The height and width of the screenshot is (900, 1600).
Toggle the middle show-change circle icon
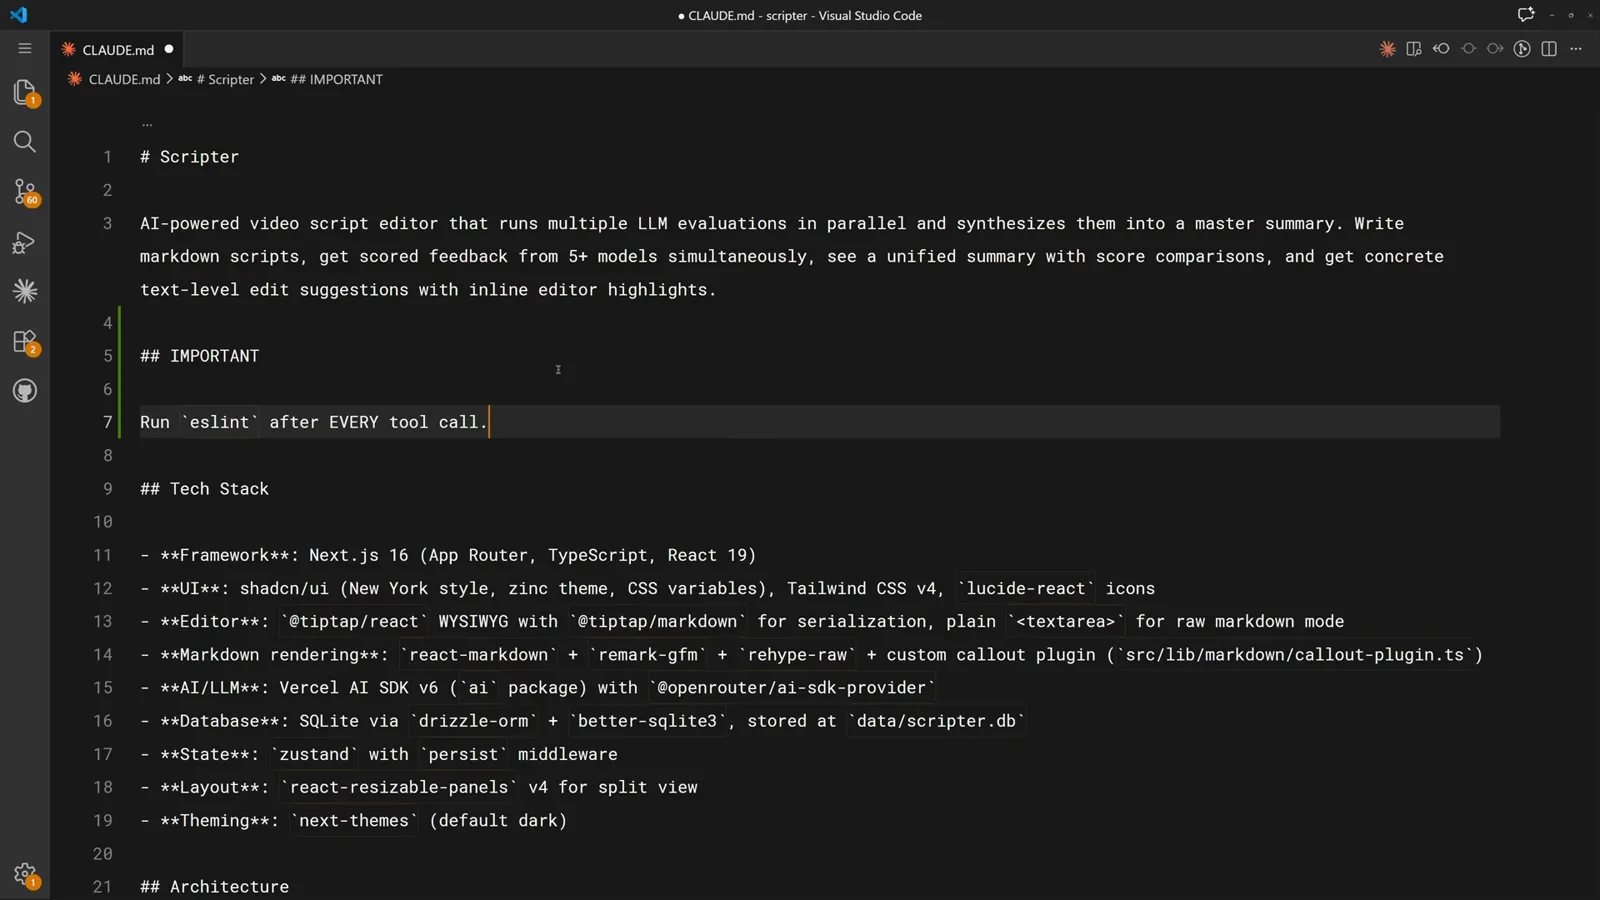coord(1468,49)
